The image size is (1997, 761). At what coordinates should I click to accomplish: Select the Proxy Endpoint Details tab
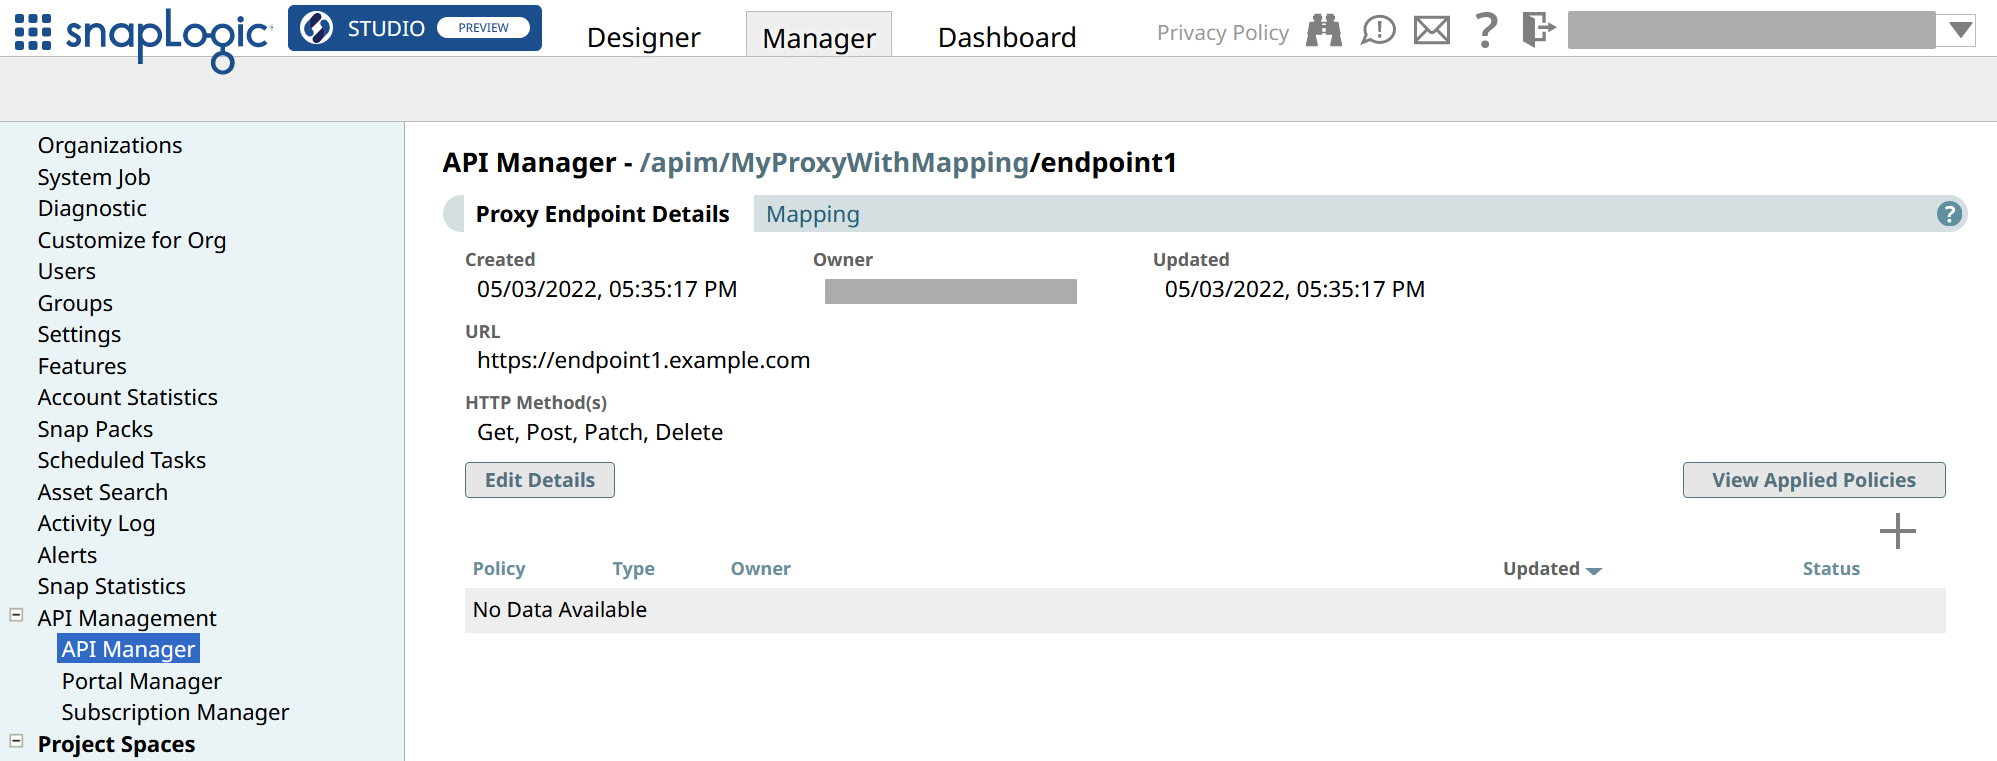click(x=602, y=214)
